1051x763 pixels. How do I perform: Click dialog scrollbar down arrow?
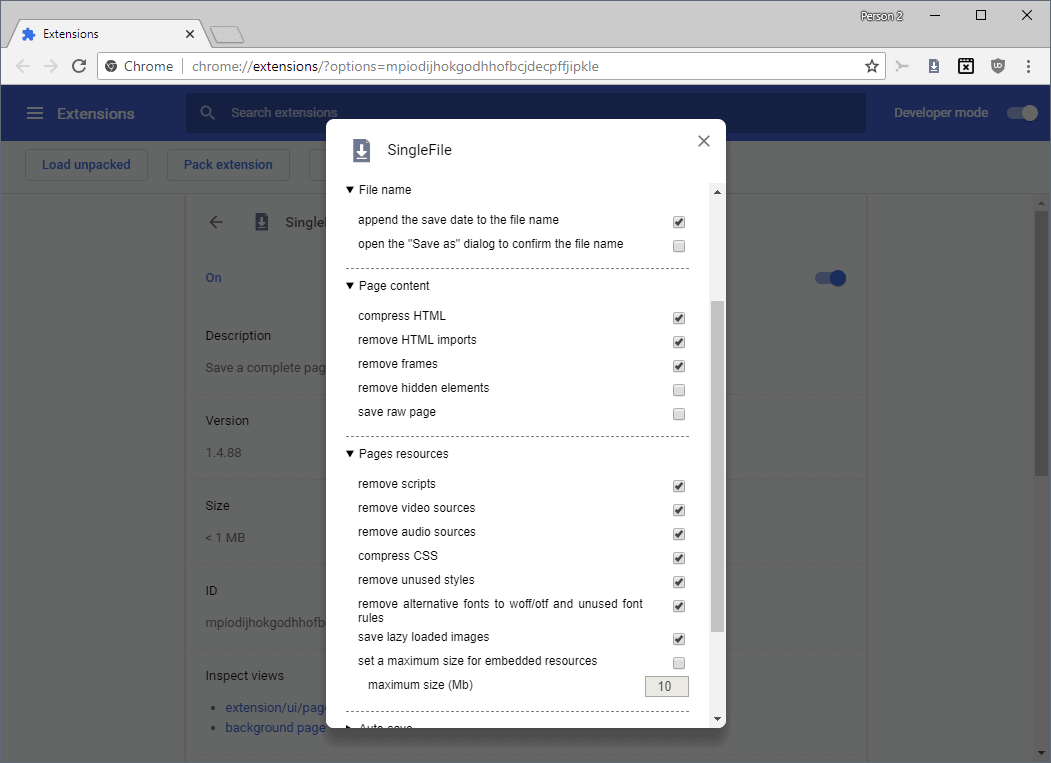point(717,719)
